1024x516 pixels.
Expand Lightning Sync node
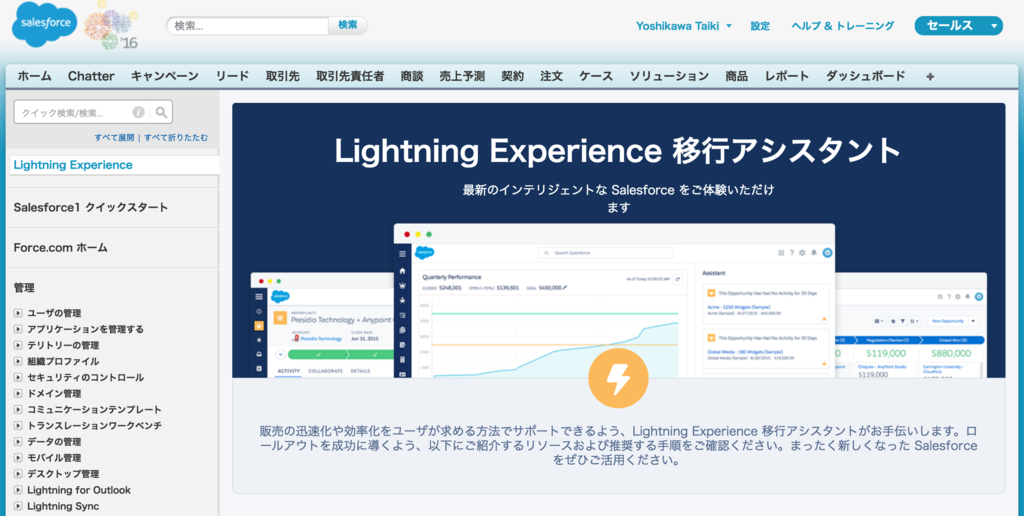18,506
